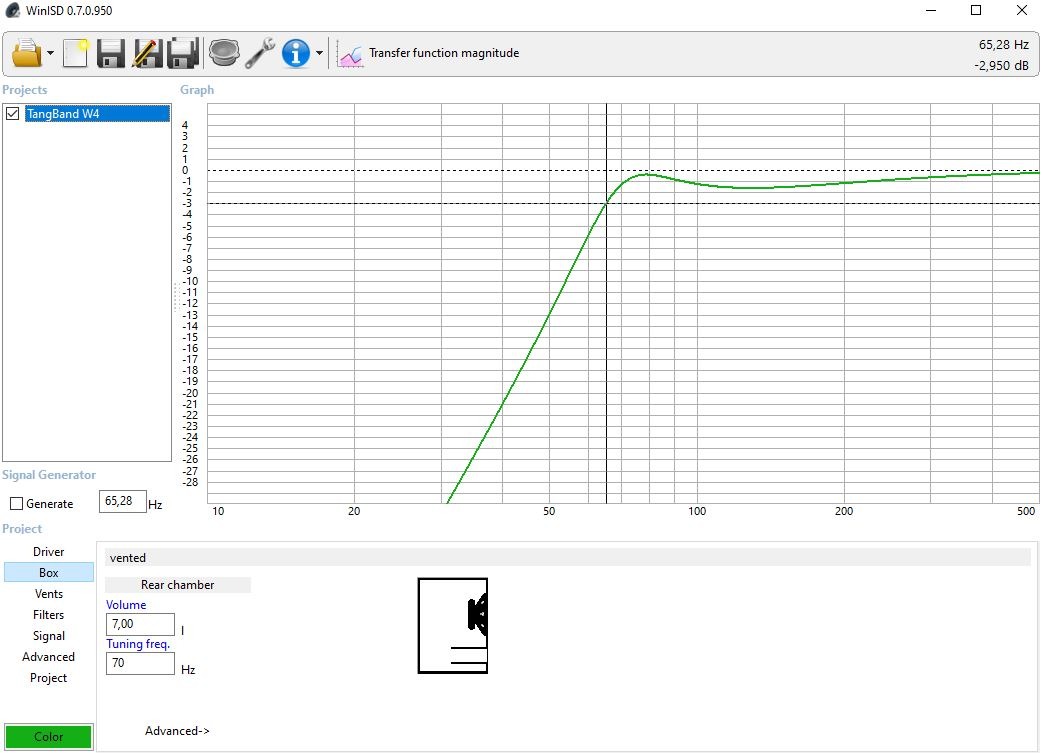Click signal generator frequency field 65,28
The image size is (1043, 753).
[x=122, y=502]
